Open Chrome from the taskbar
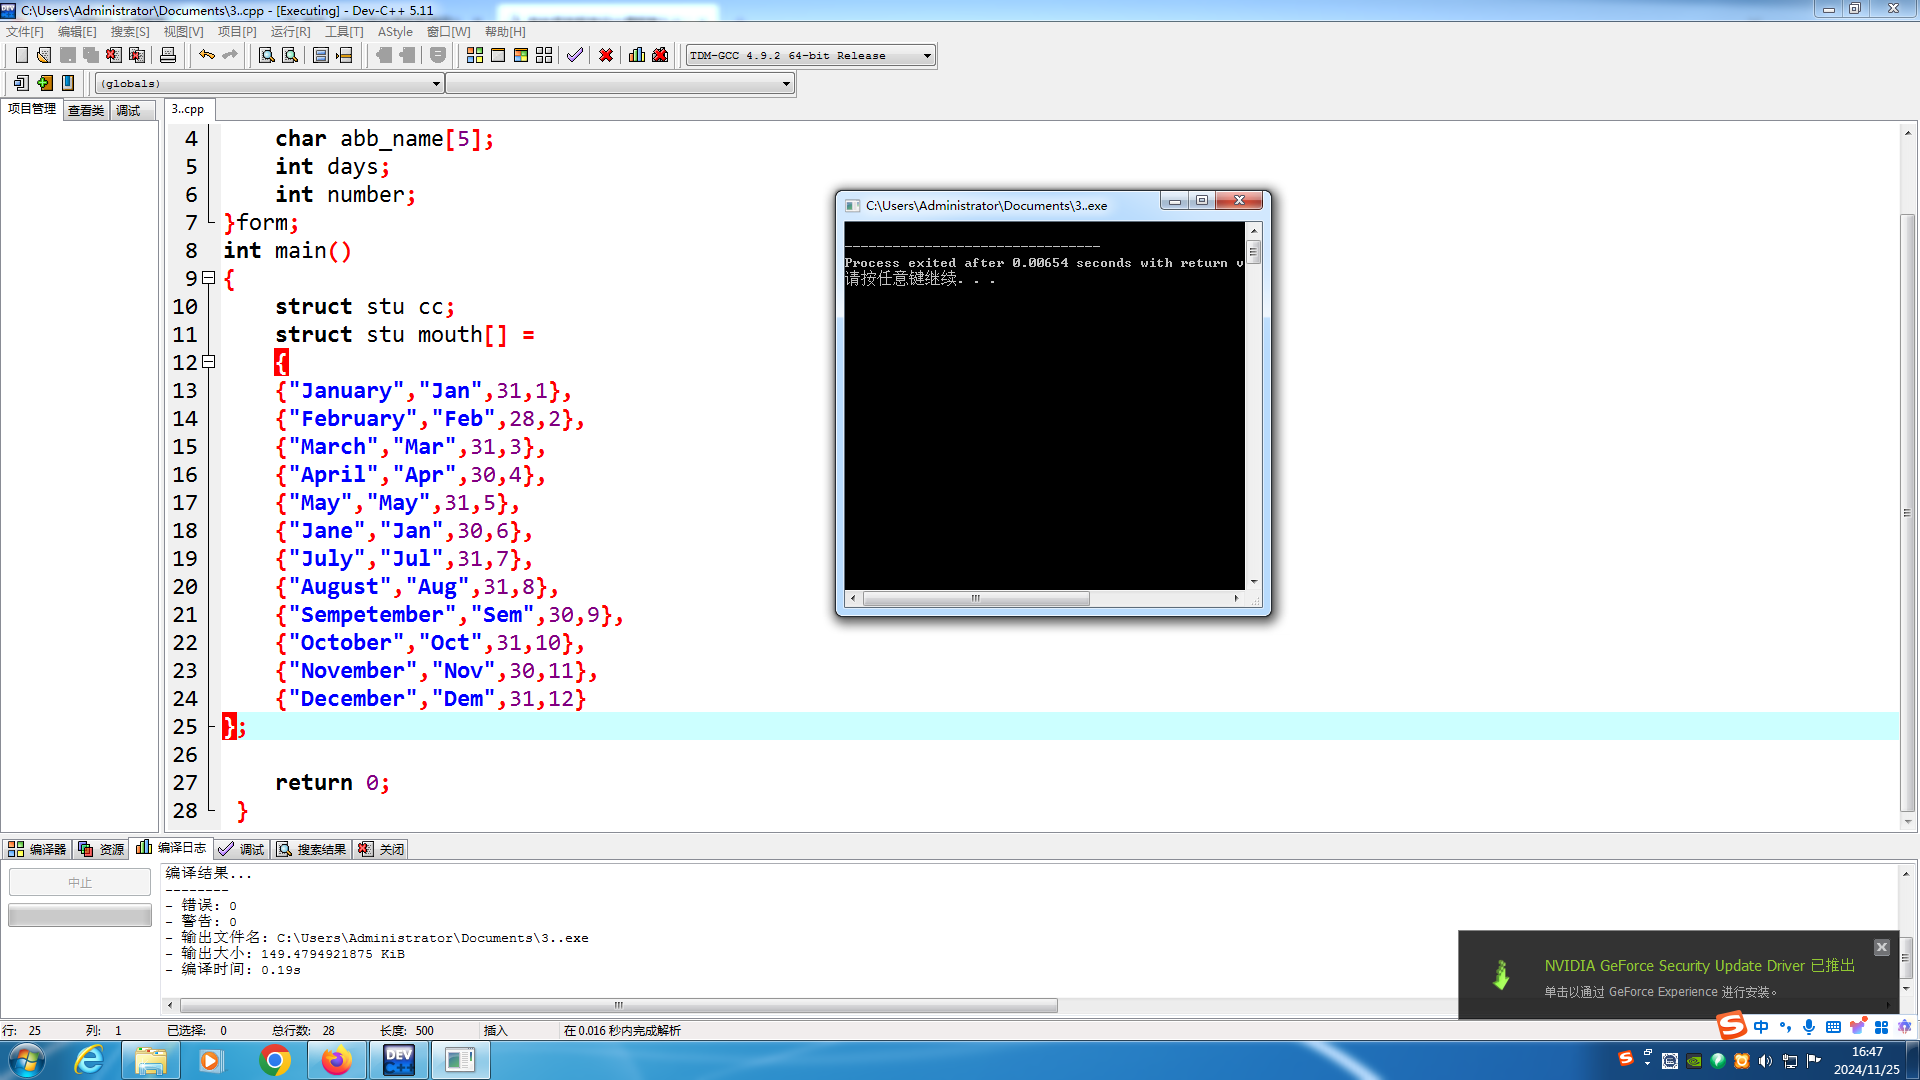Screen dimensions: 1920x1080 [274, 1060]
